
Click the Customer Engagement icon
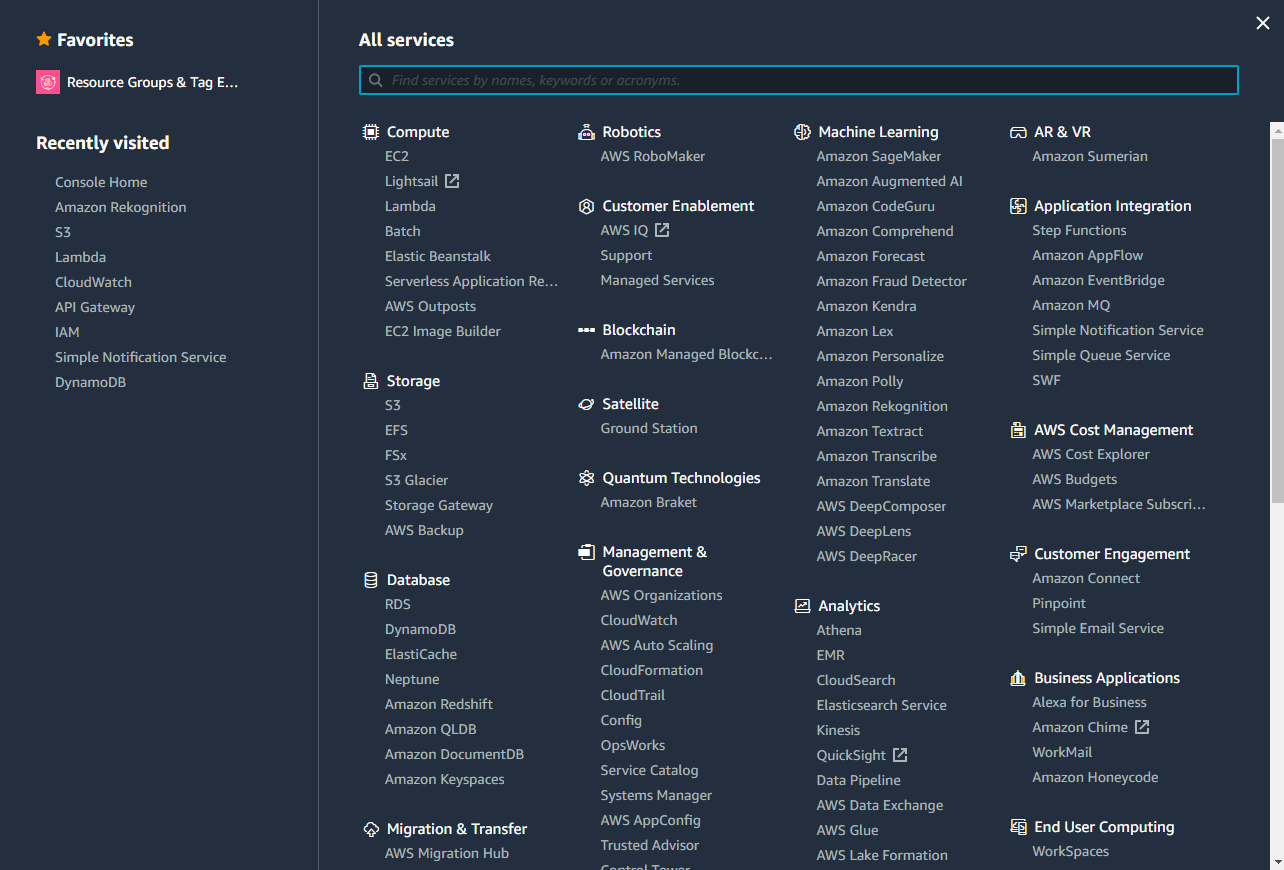pyautogui.click(x=1018, y=554)
